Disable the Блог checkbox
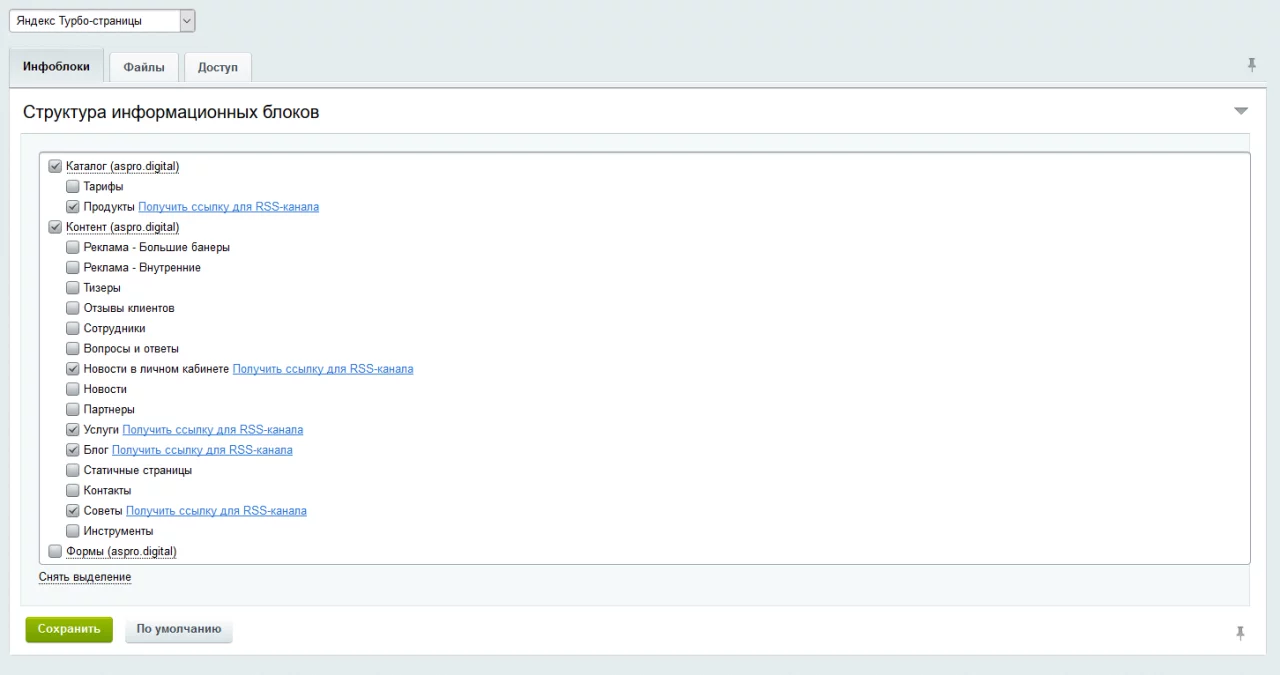Image resolution: width=1280 pixels, height=675 pixels. pyautogui.click(x=73, y=450)
